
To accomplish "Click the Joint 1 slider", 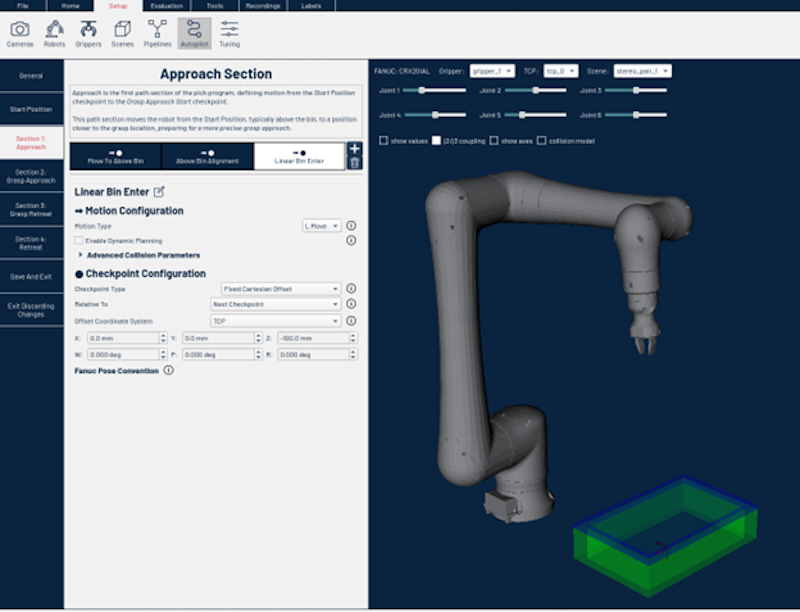I will tap(434, 90).
